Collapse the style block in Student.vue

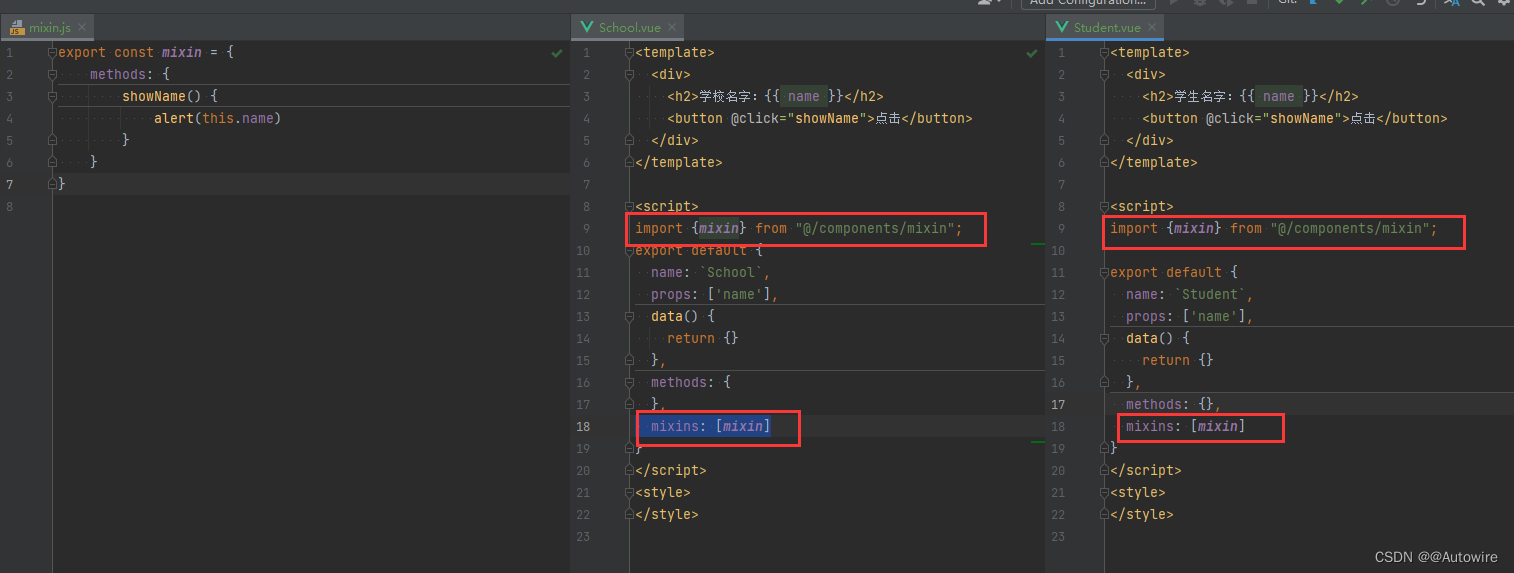point(1104,492)
